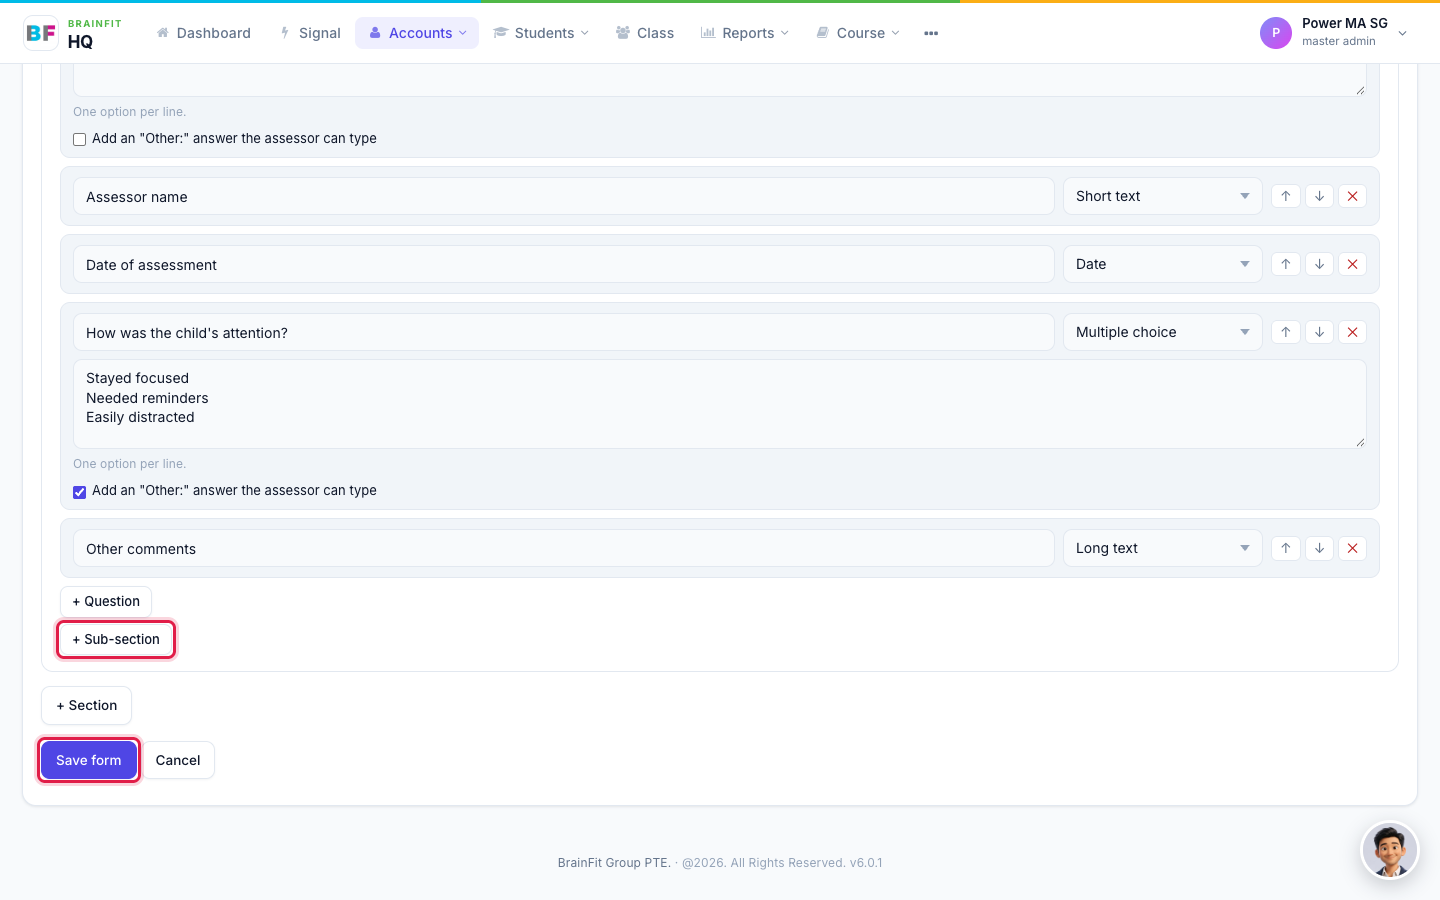Image resolution: width=1440 pixels, height=900 pixels.
Task: Delete the child's attention question
Action: tap(1352, 332)
